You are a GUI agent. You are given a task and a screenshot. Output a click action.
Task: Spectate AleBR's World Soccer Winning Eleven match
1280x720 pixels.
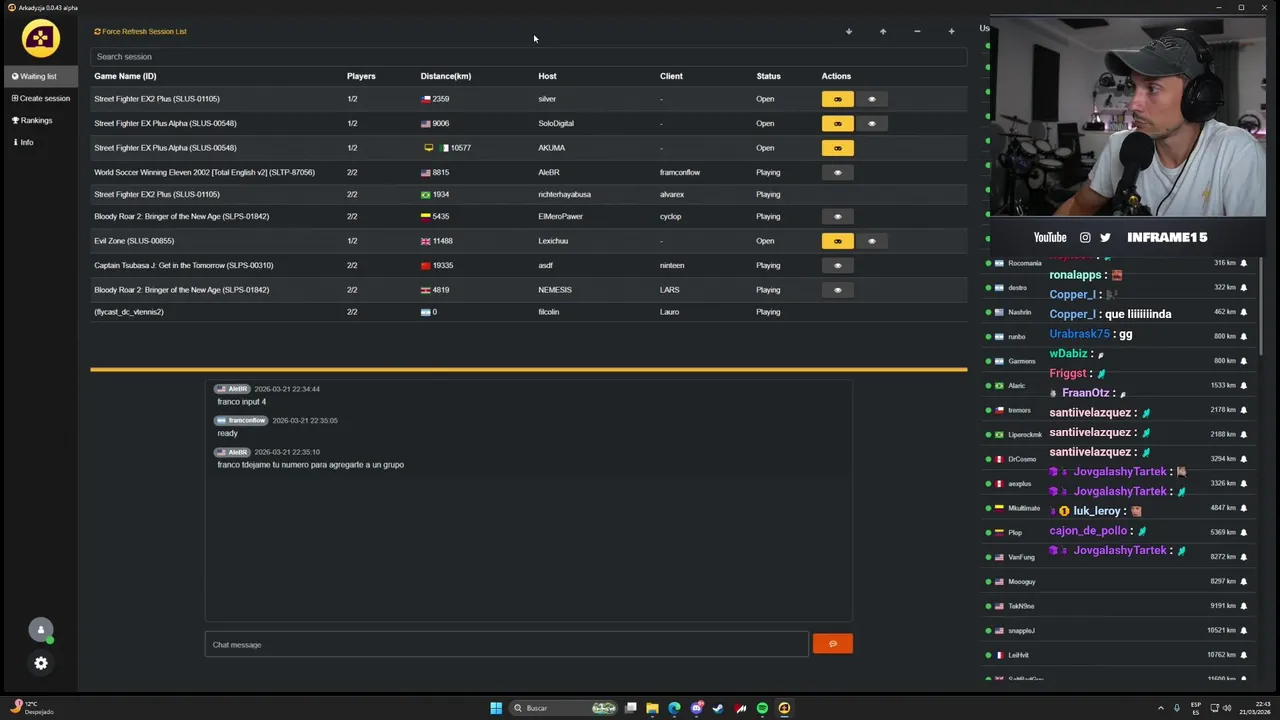[x=838, y=172]
